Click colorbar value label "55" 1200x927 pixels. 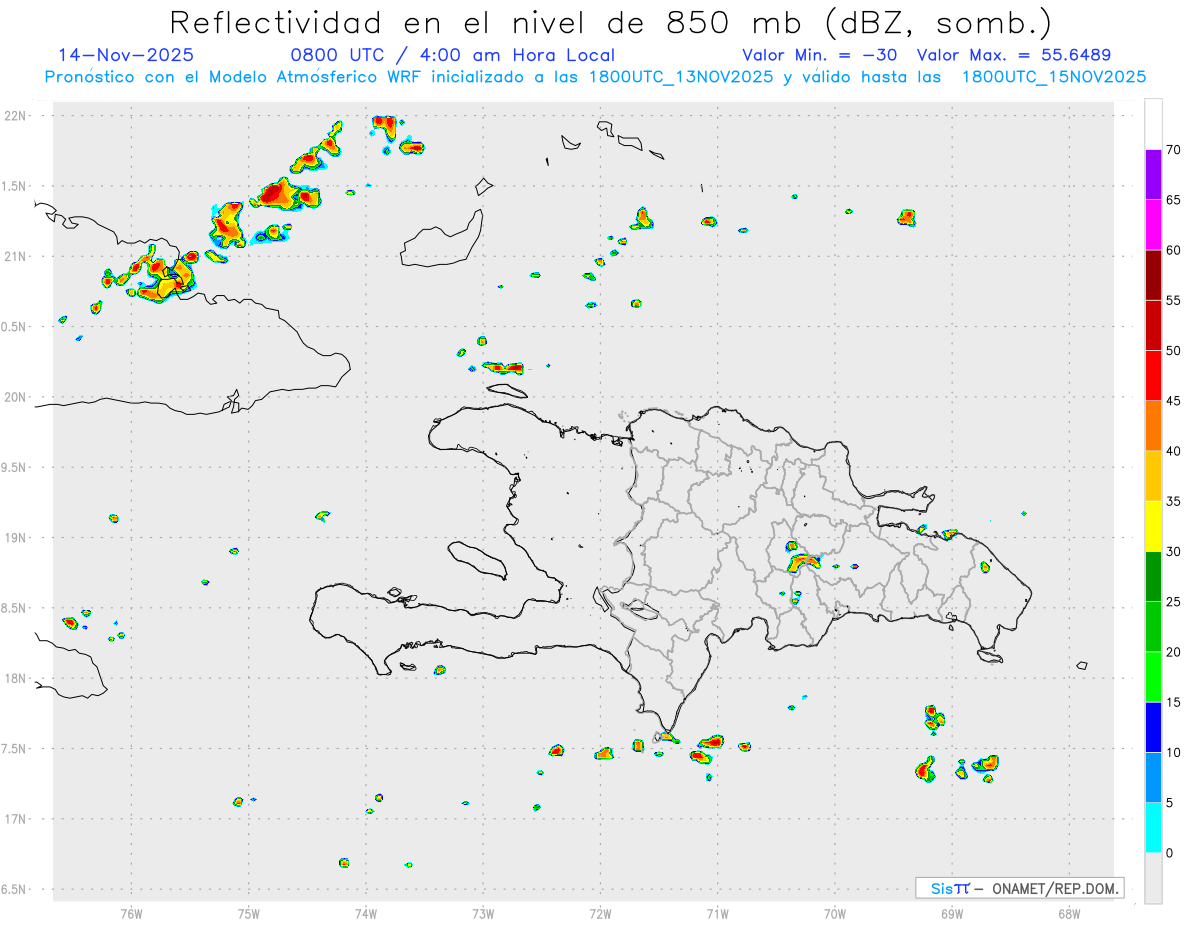1174,300
